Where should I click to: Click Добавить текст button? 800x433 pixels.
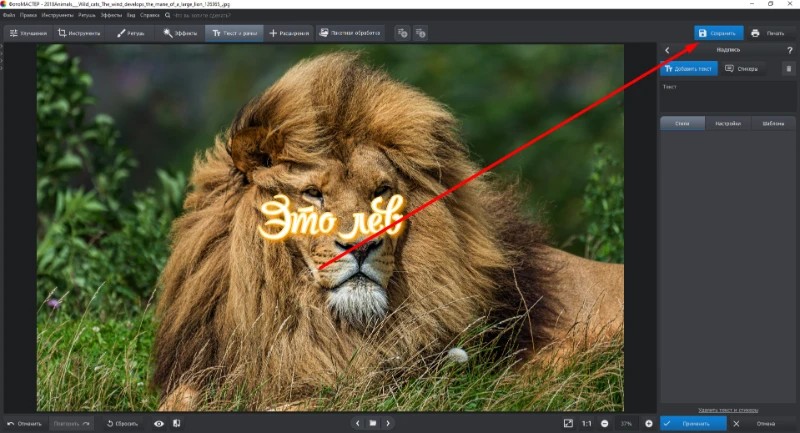click(689, 68)
